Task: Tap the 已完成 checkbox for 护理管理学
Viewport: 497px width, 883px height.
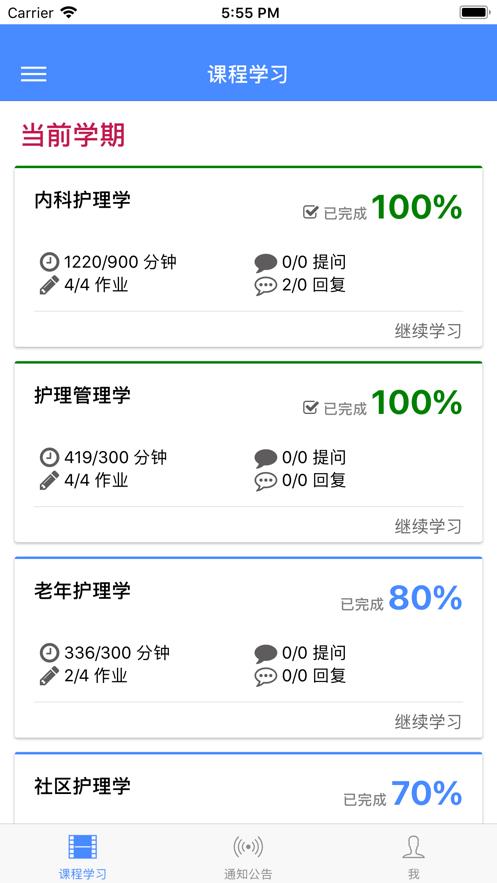Action: click(310, 408)
